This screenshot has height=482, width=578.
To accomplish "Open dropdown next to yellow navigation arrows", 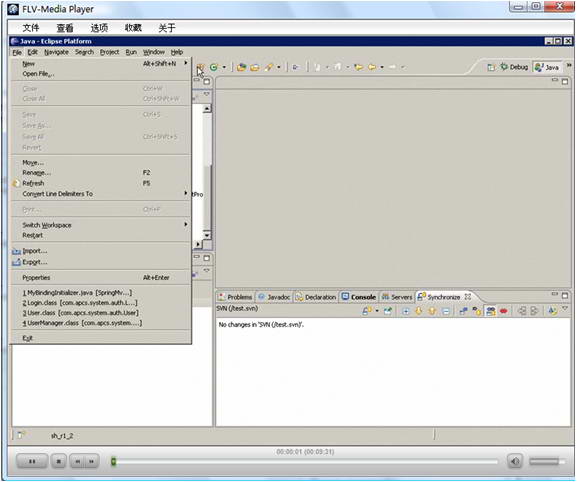I will click(x=382, y=67).
